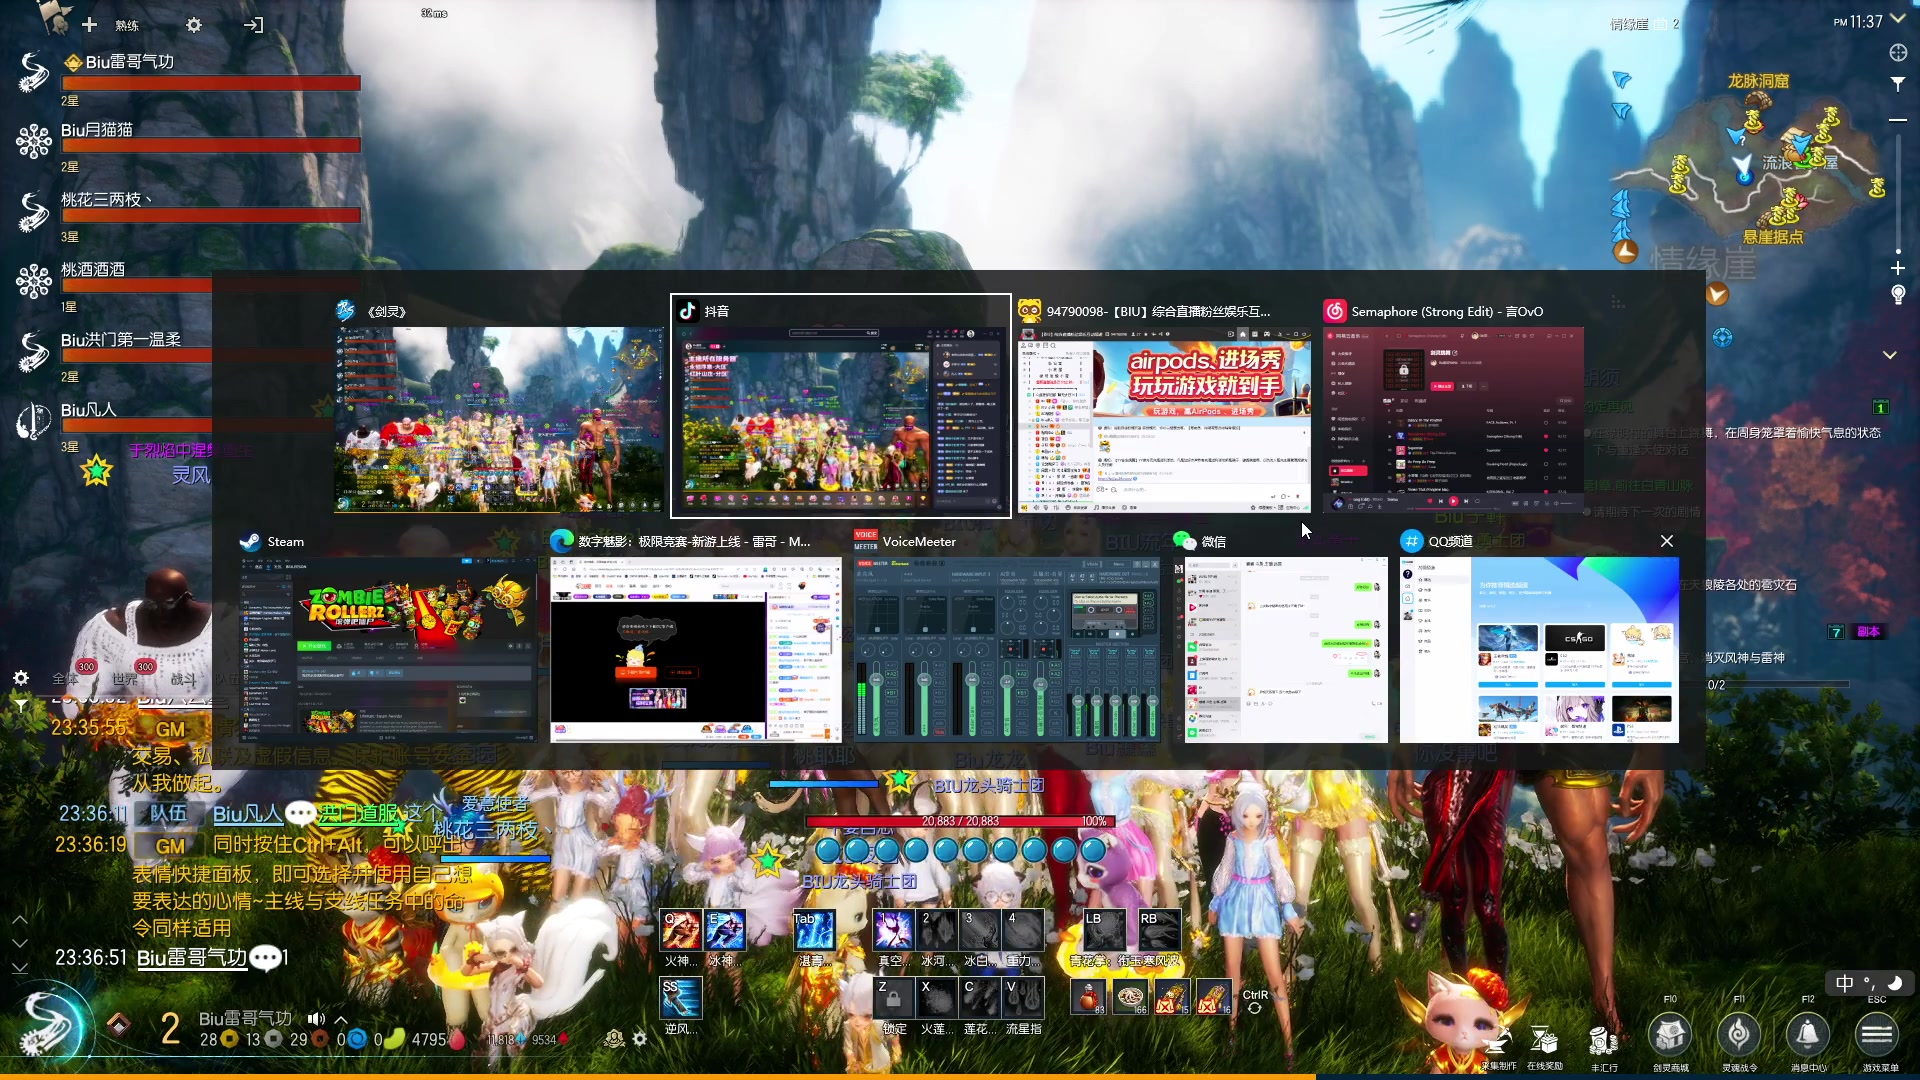
Task: Click the Biu凡人 name link in chat
Action: click(x=247, y=814)
